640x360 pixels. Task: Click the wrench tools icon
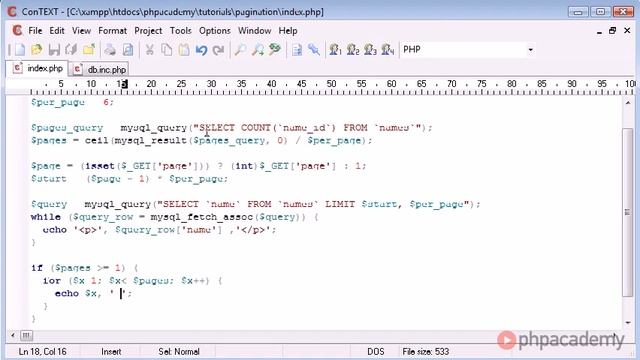click(x=314, y=50)
